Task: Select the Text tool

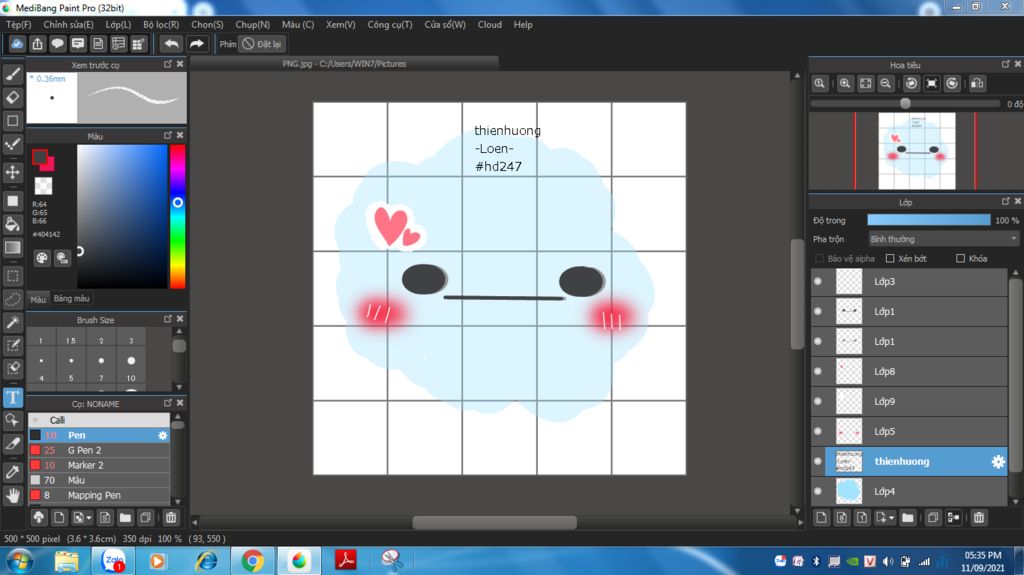Action: point(12,397)
